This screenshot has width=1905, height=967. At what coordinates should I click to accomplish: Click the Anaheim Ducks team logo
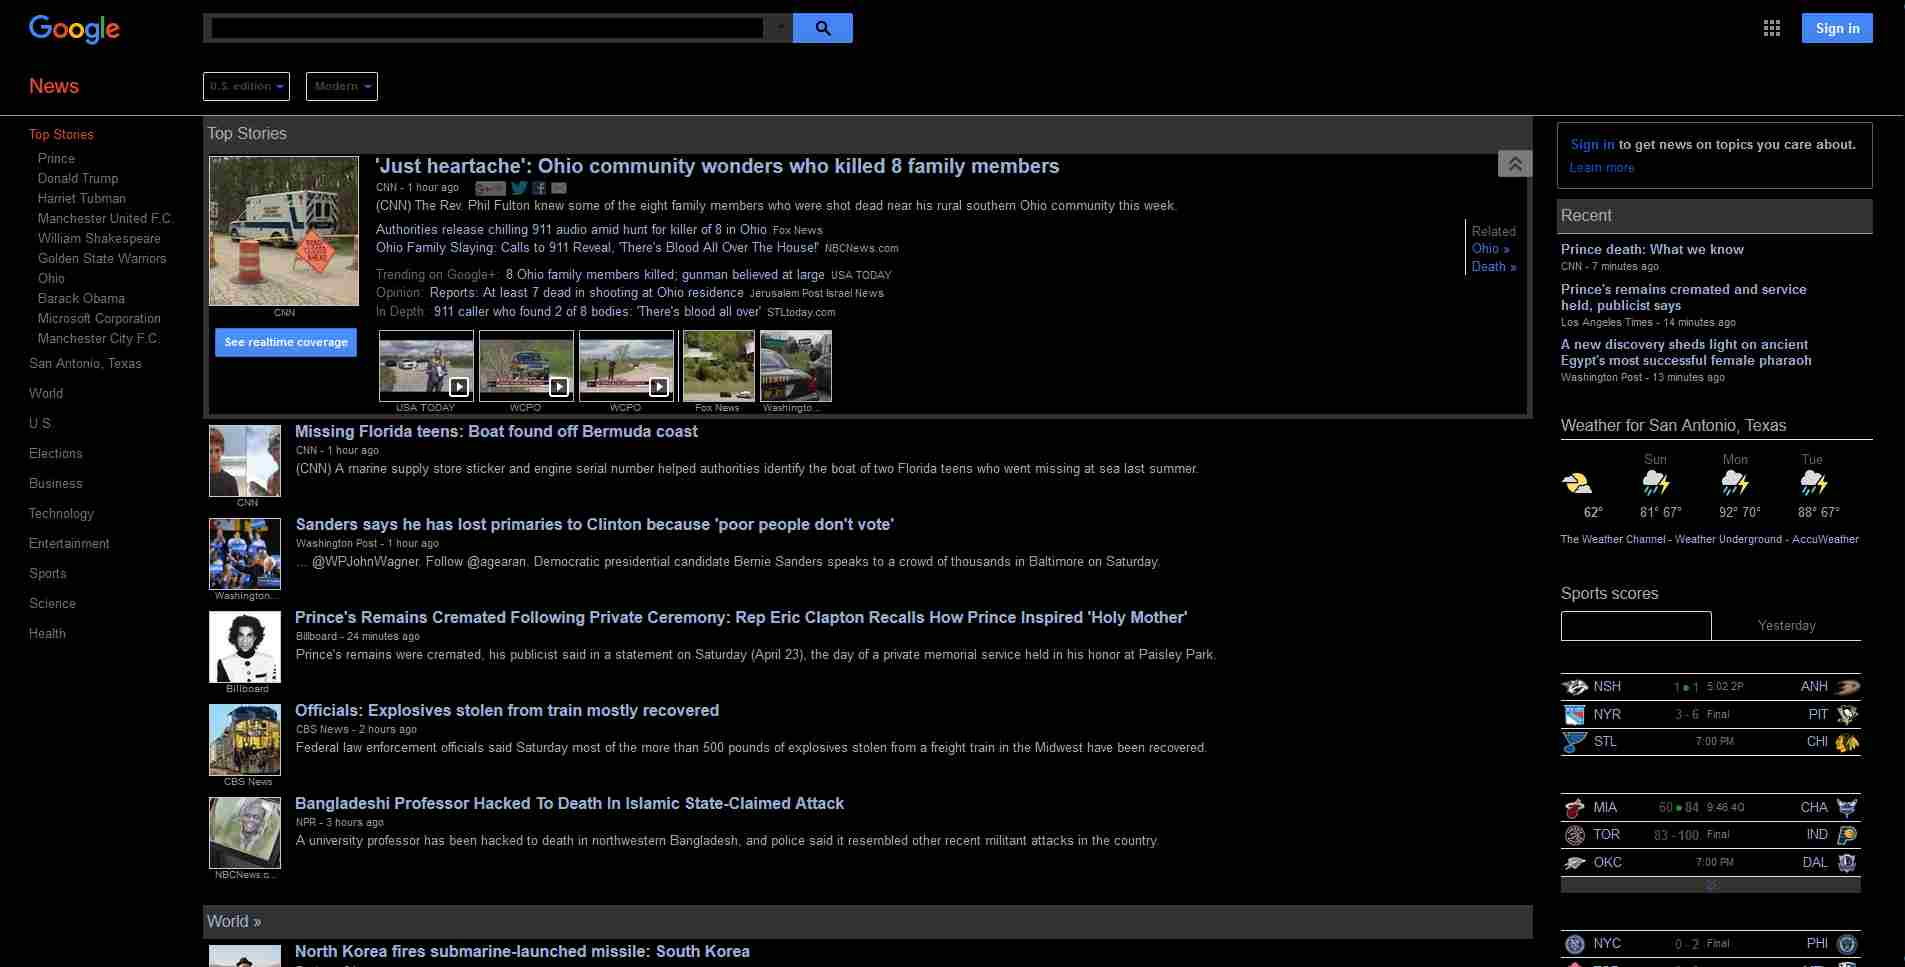(x=1848, y=687)
